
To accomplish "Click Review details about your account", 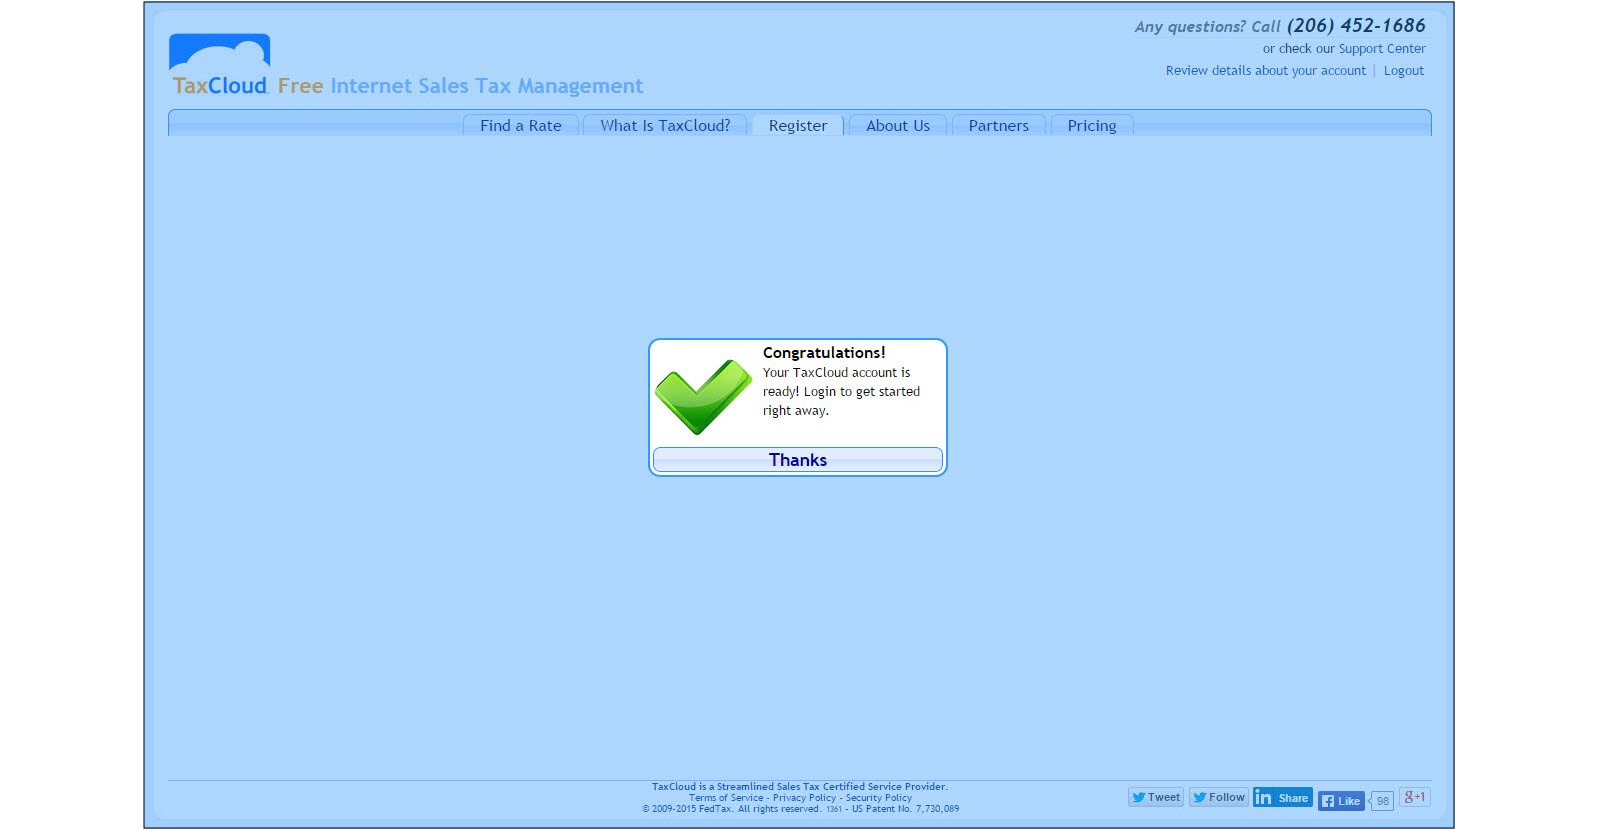I will coord(1265,70).
